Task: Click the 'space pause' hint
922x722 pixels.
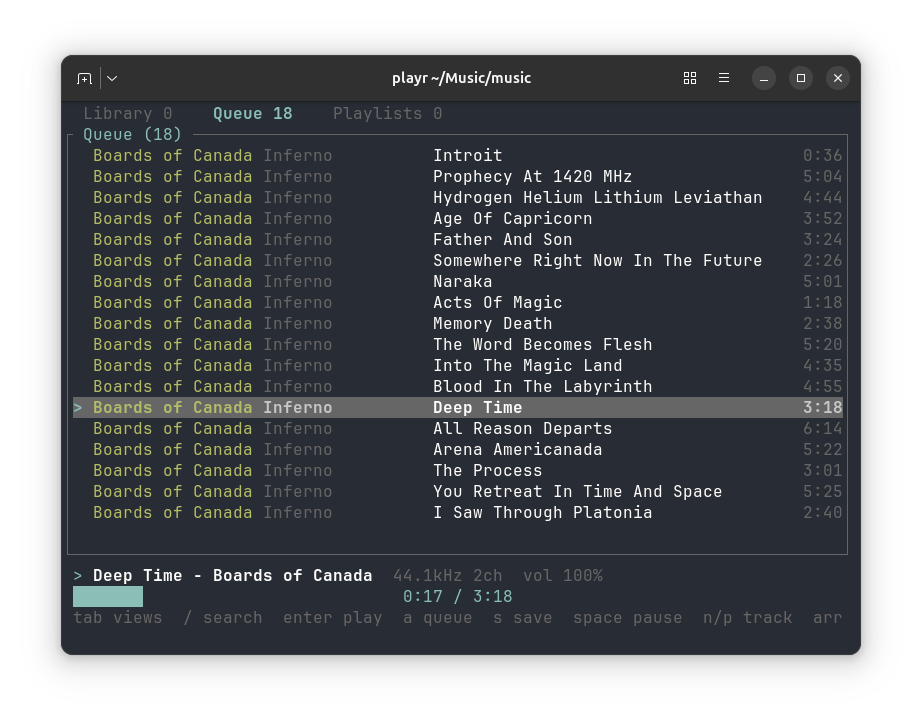Action: tap(627, 618)
